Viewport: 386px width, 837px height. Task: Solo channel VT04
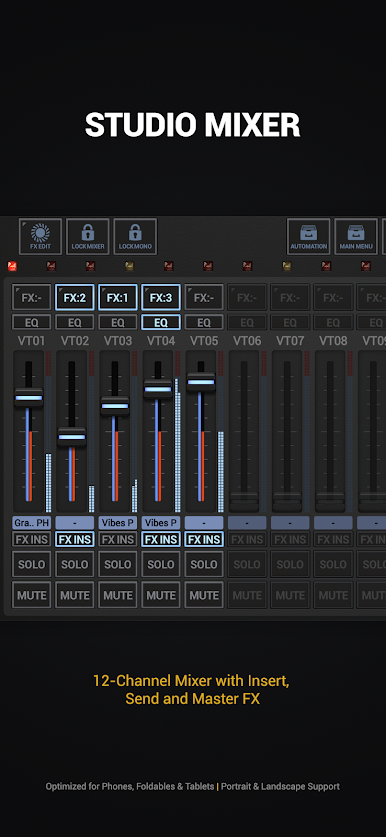click(x=161, y=564)
